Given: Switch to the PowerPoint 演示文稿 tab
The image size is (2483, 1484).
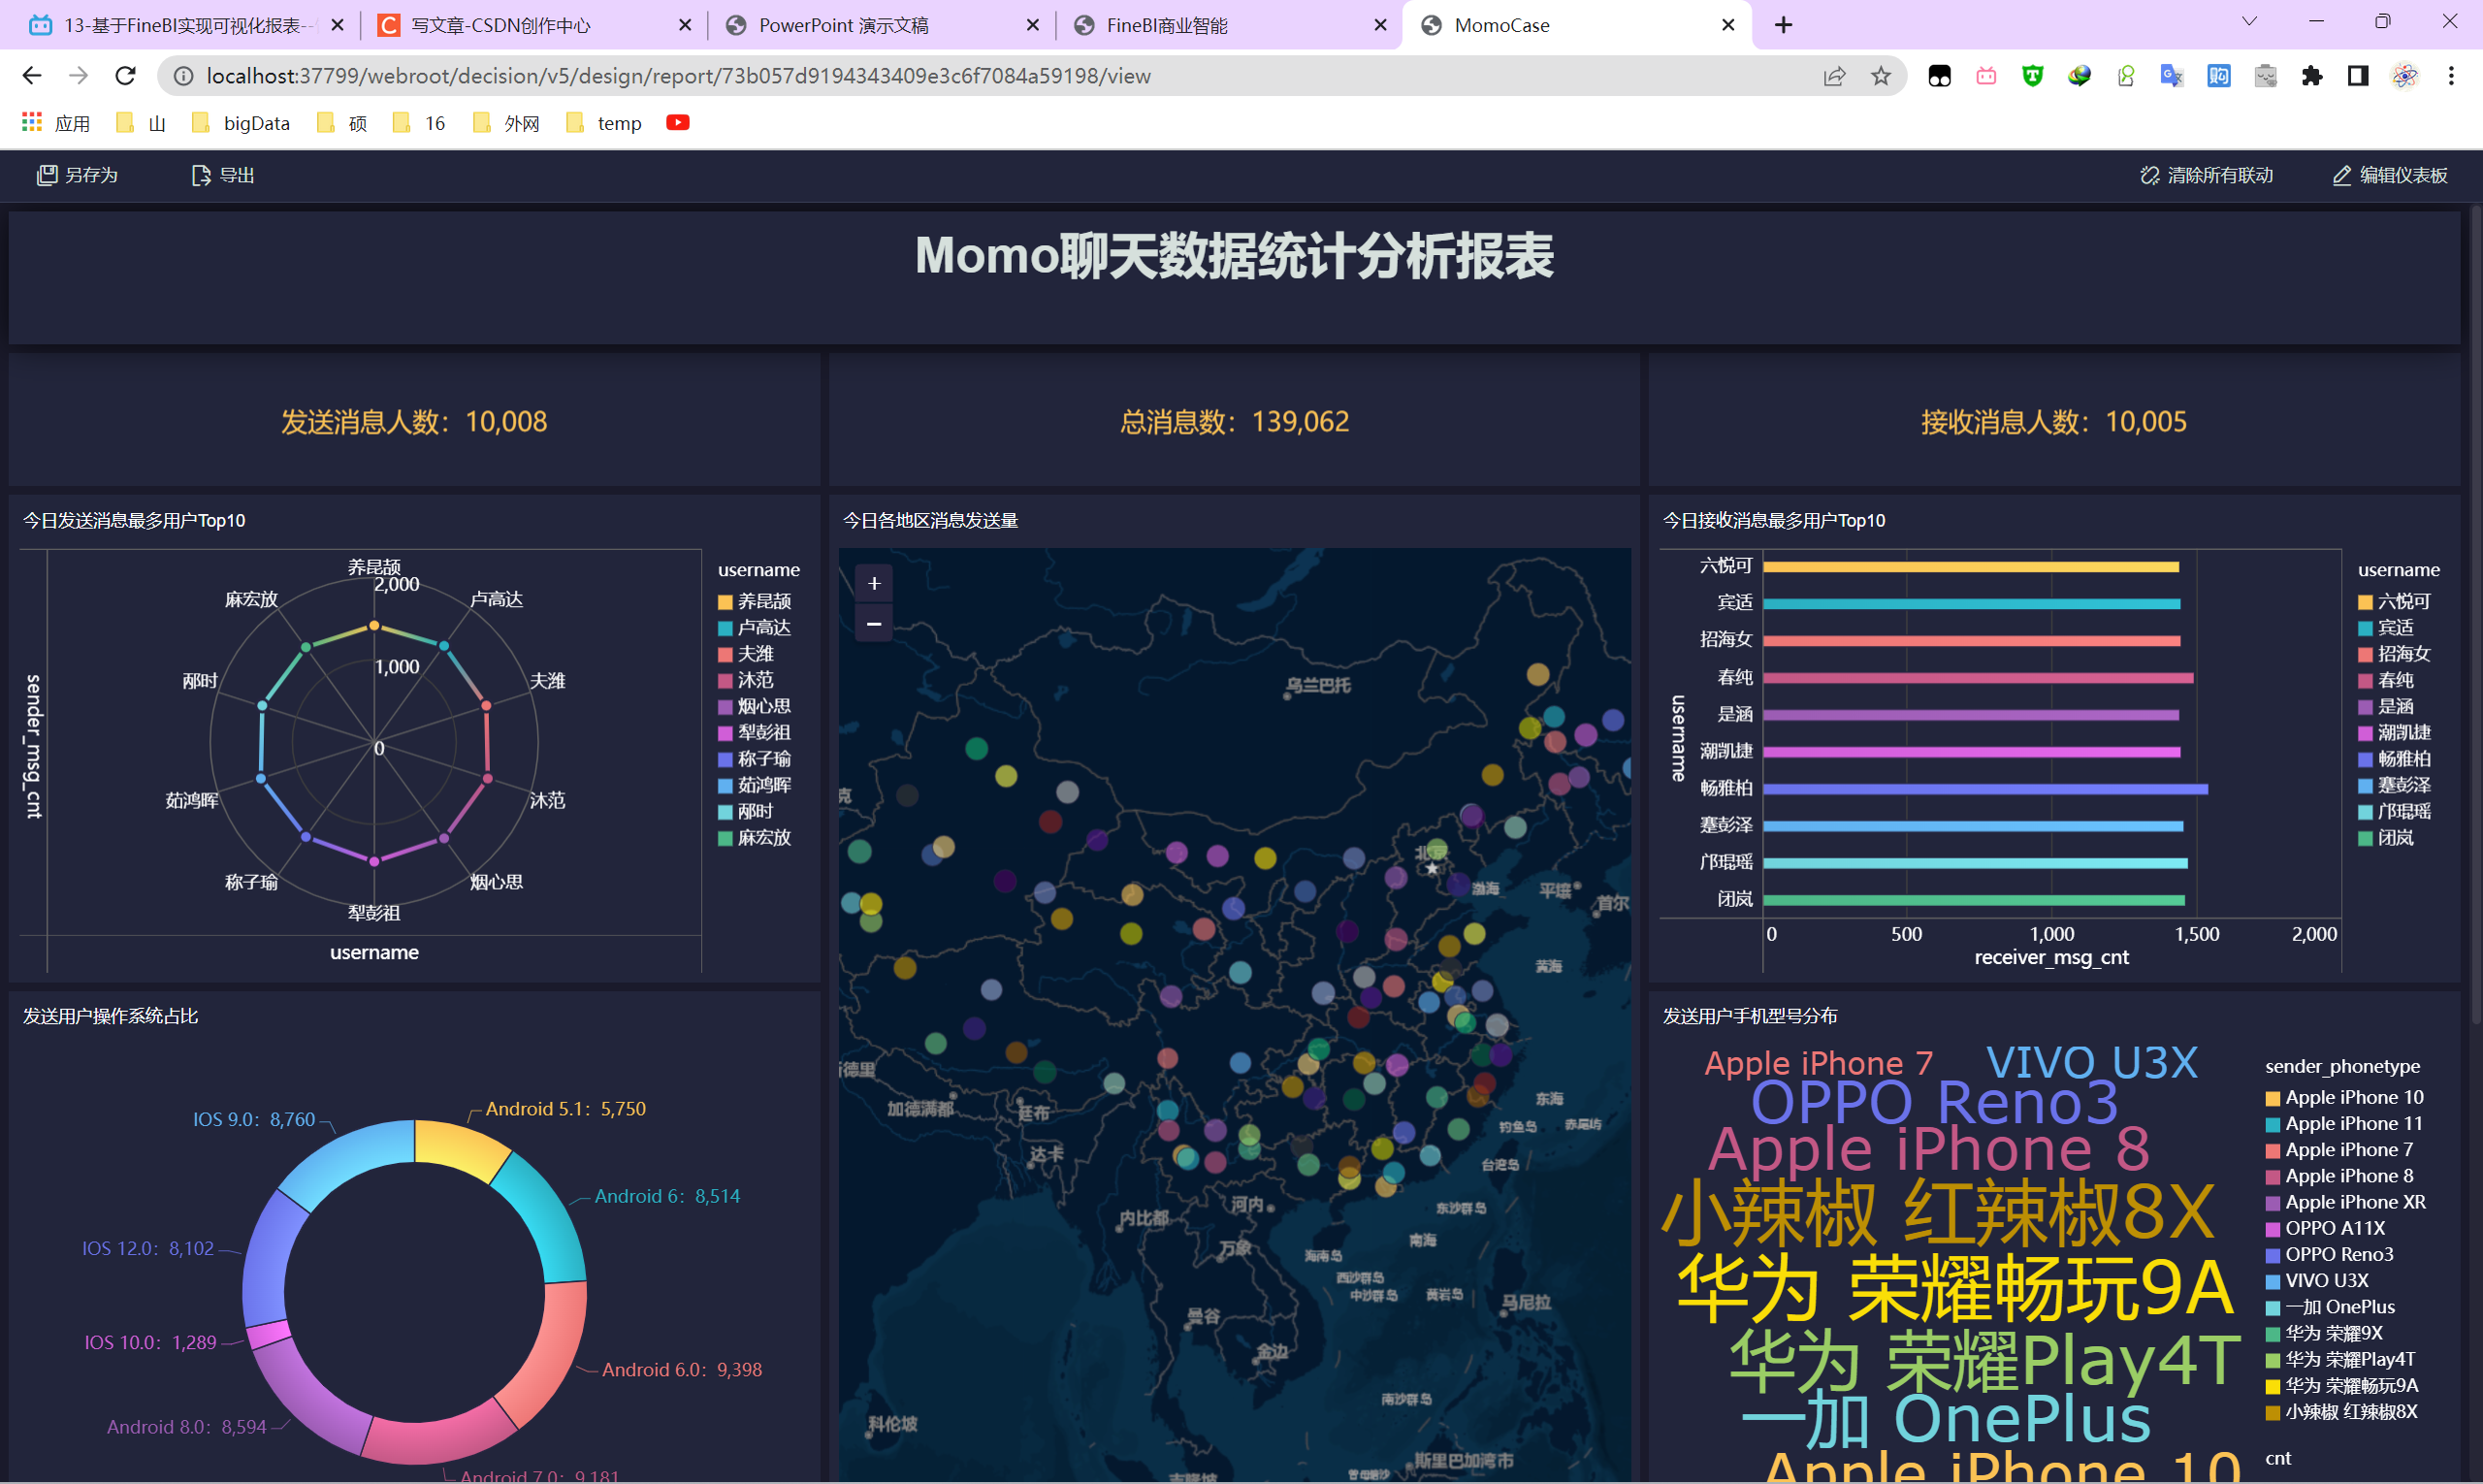Looking at the screenshot, I should click(x=842, y=25).
